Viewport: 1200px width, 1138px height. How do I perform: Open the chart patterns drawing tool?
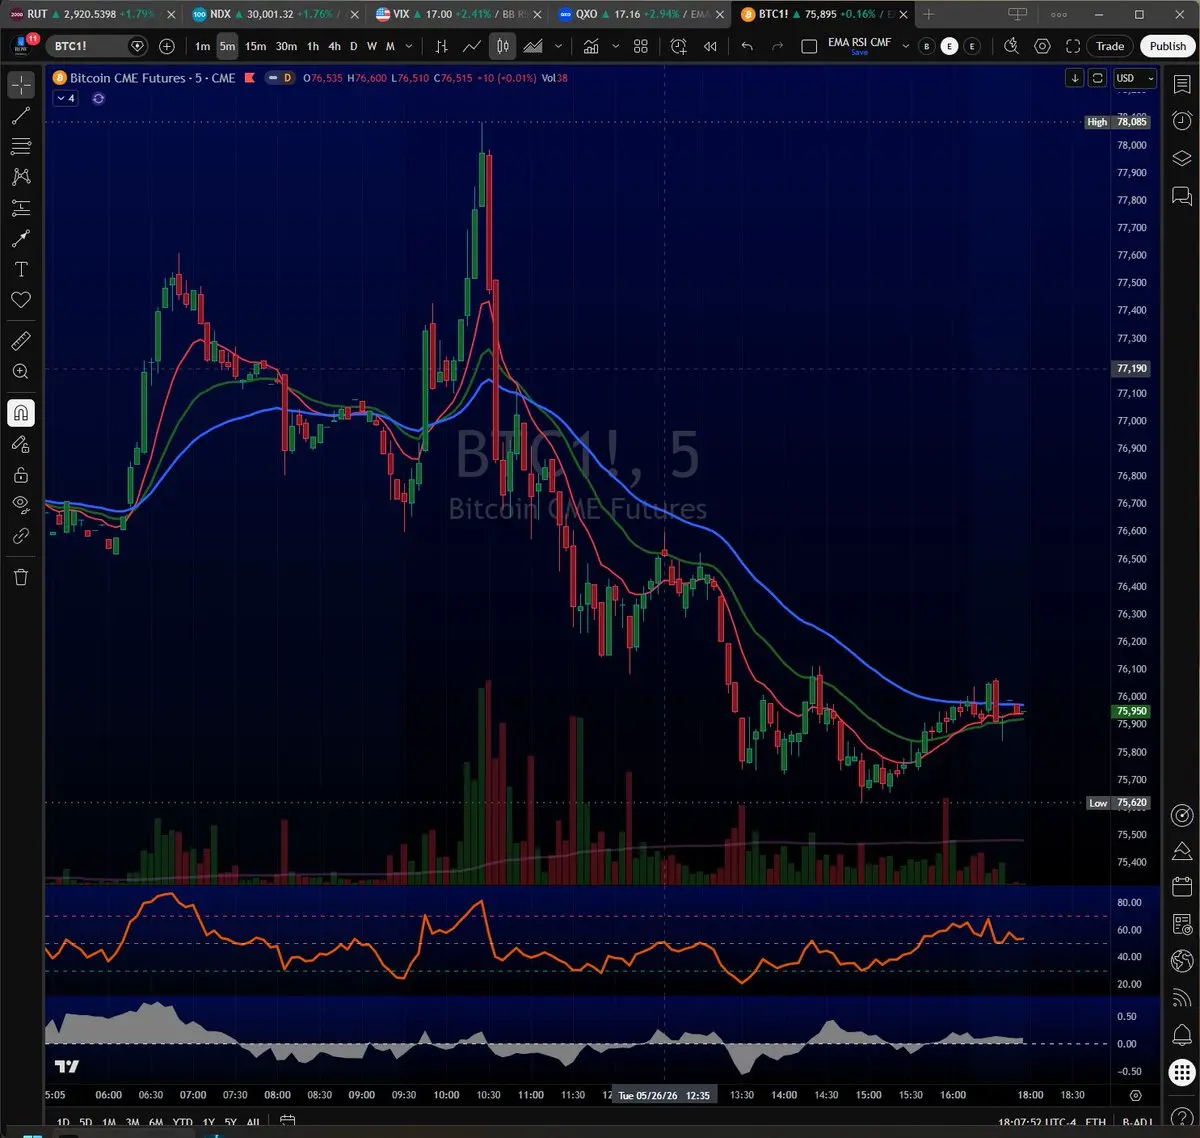click(x=21, y=177)
